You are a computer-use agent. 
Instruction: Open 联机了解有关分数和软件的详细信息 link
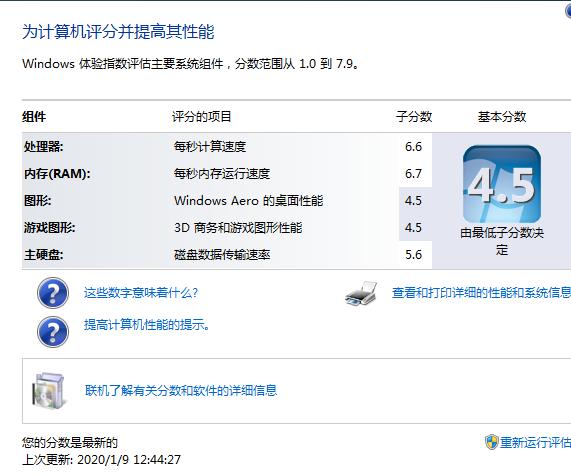(181, 391)
